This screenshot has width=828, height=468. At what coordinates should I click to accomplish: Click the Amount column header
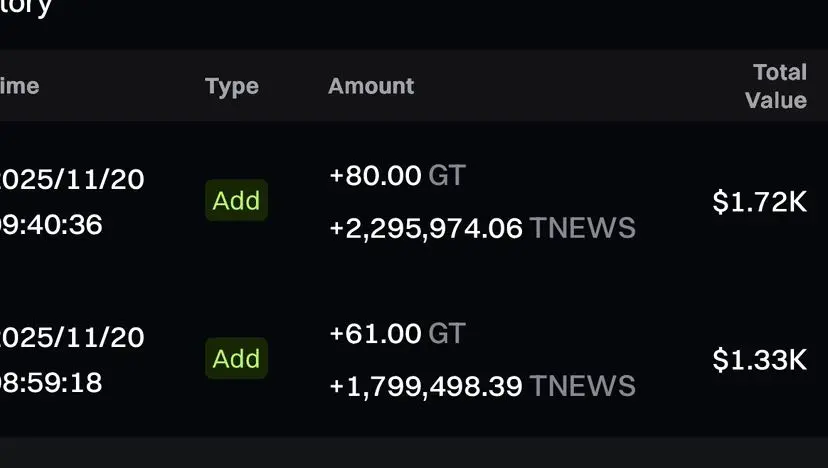[370, 86]
